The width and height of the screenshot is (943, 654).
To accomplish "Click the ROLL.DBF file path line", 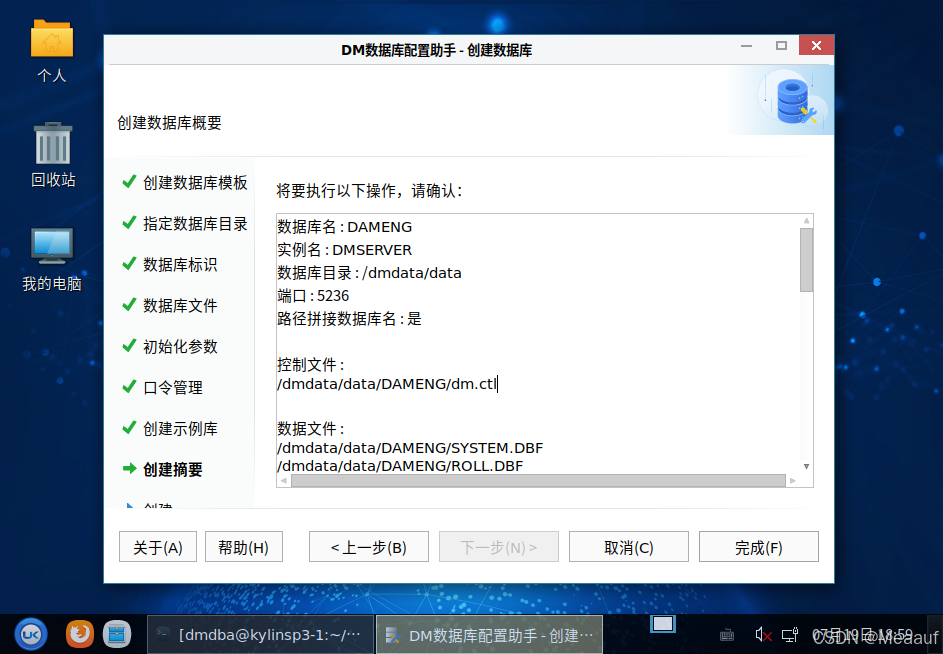I will pyautogui.click(x=400, y=466).
